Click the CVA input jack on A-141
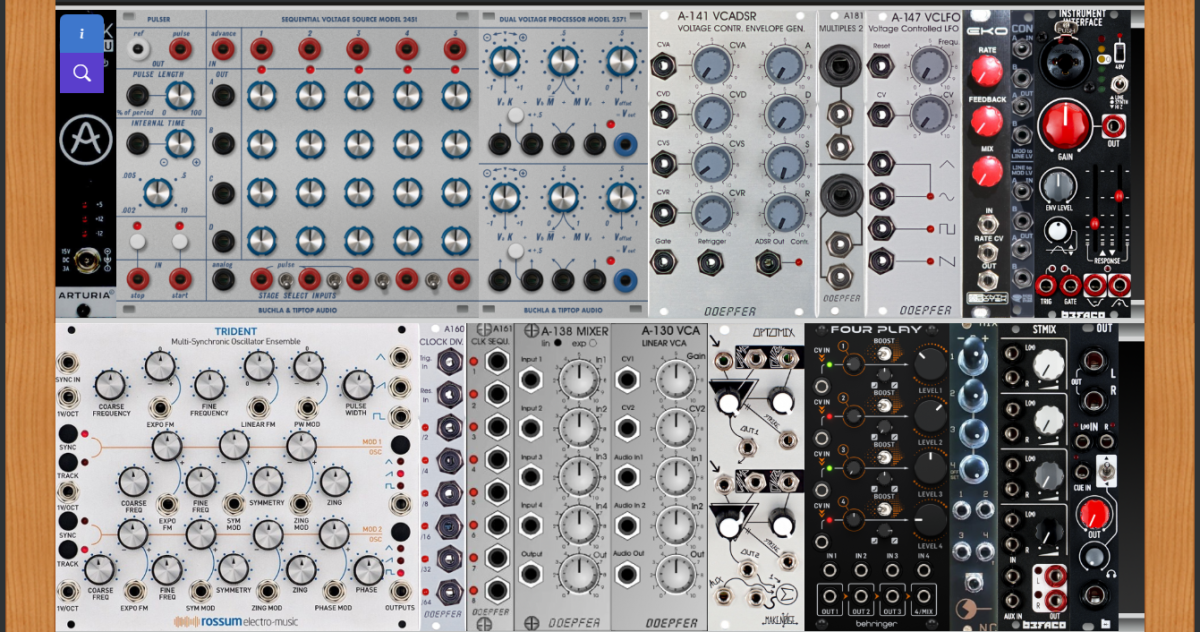The width and height of the screenshot is (1200, 632). click(x=663, y=68)
